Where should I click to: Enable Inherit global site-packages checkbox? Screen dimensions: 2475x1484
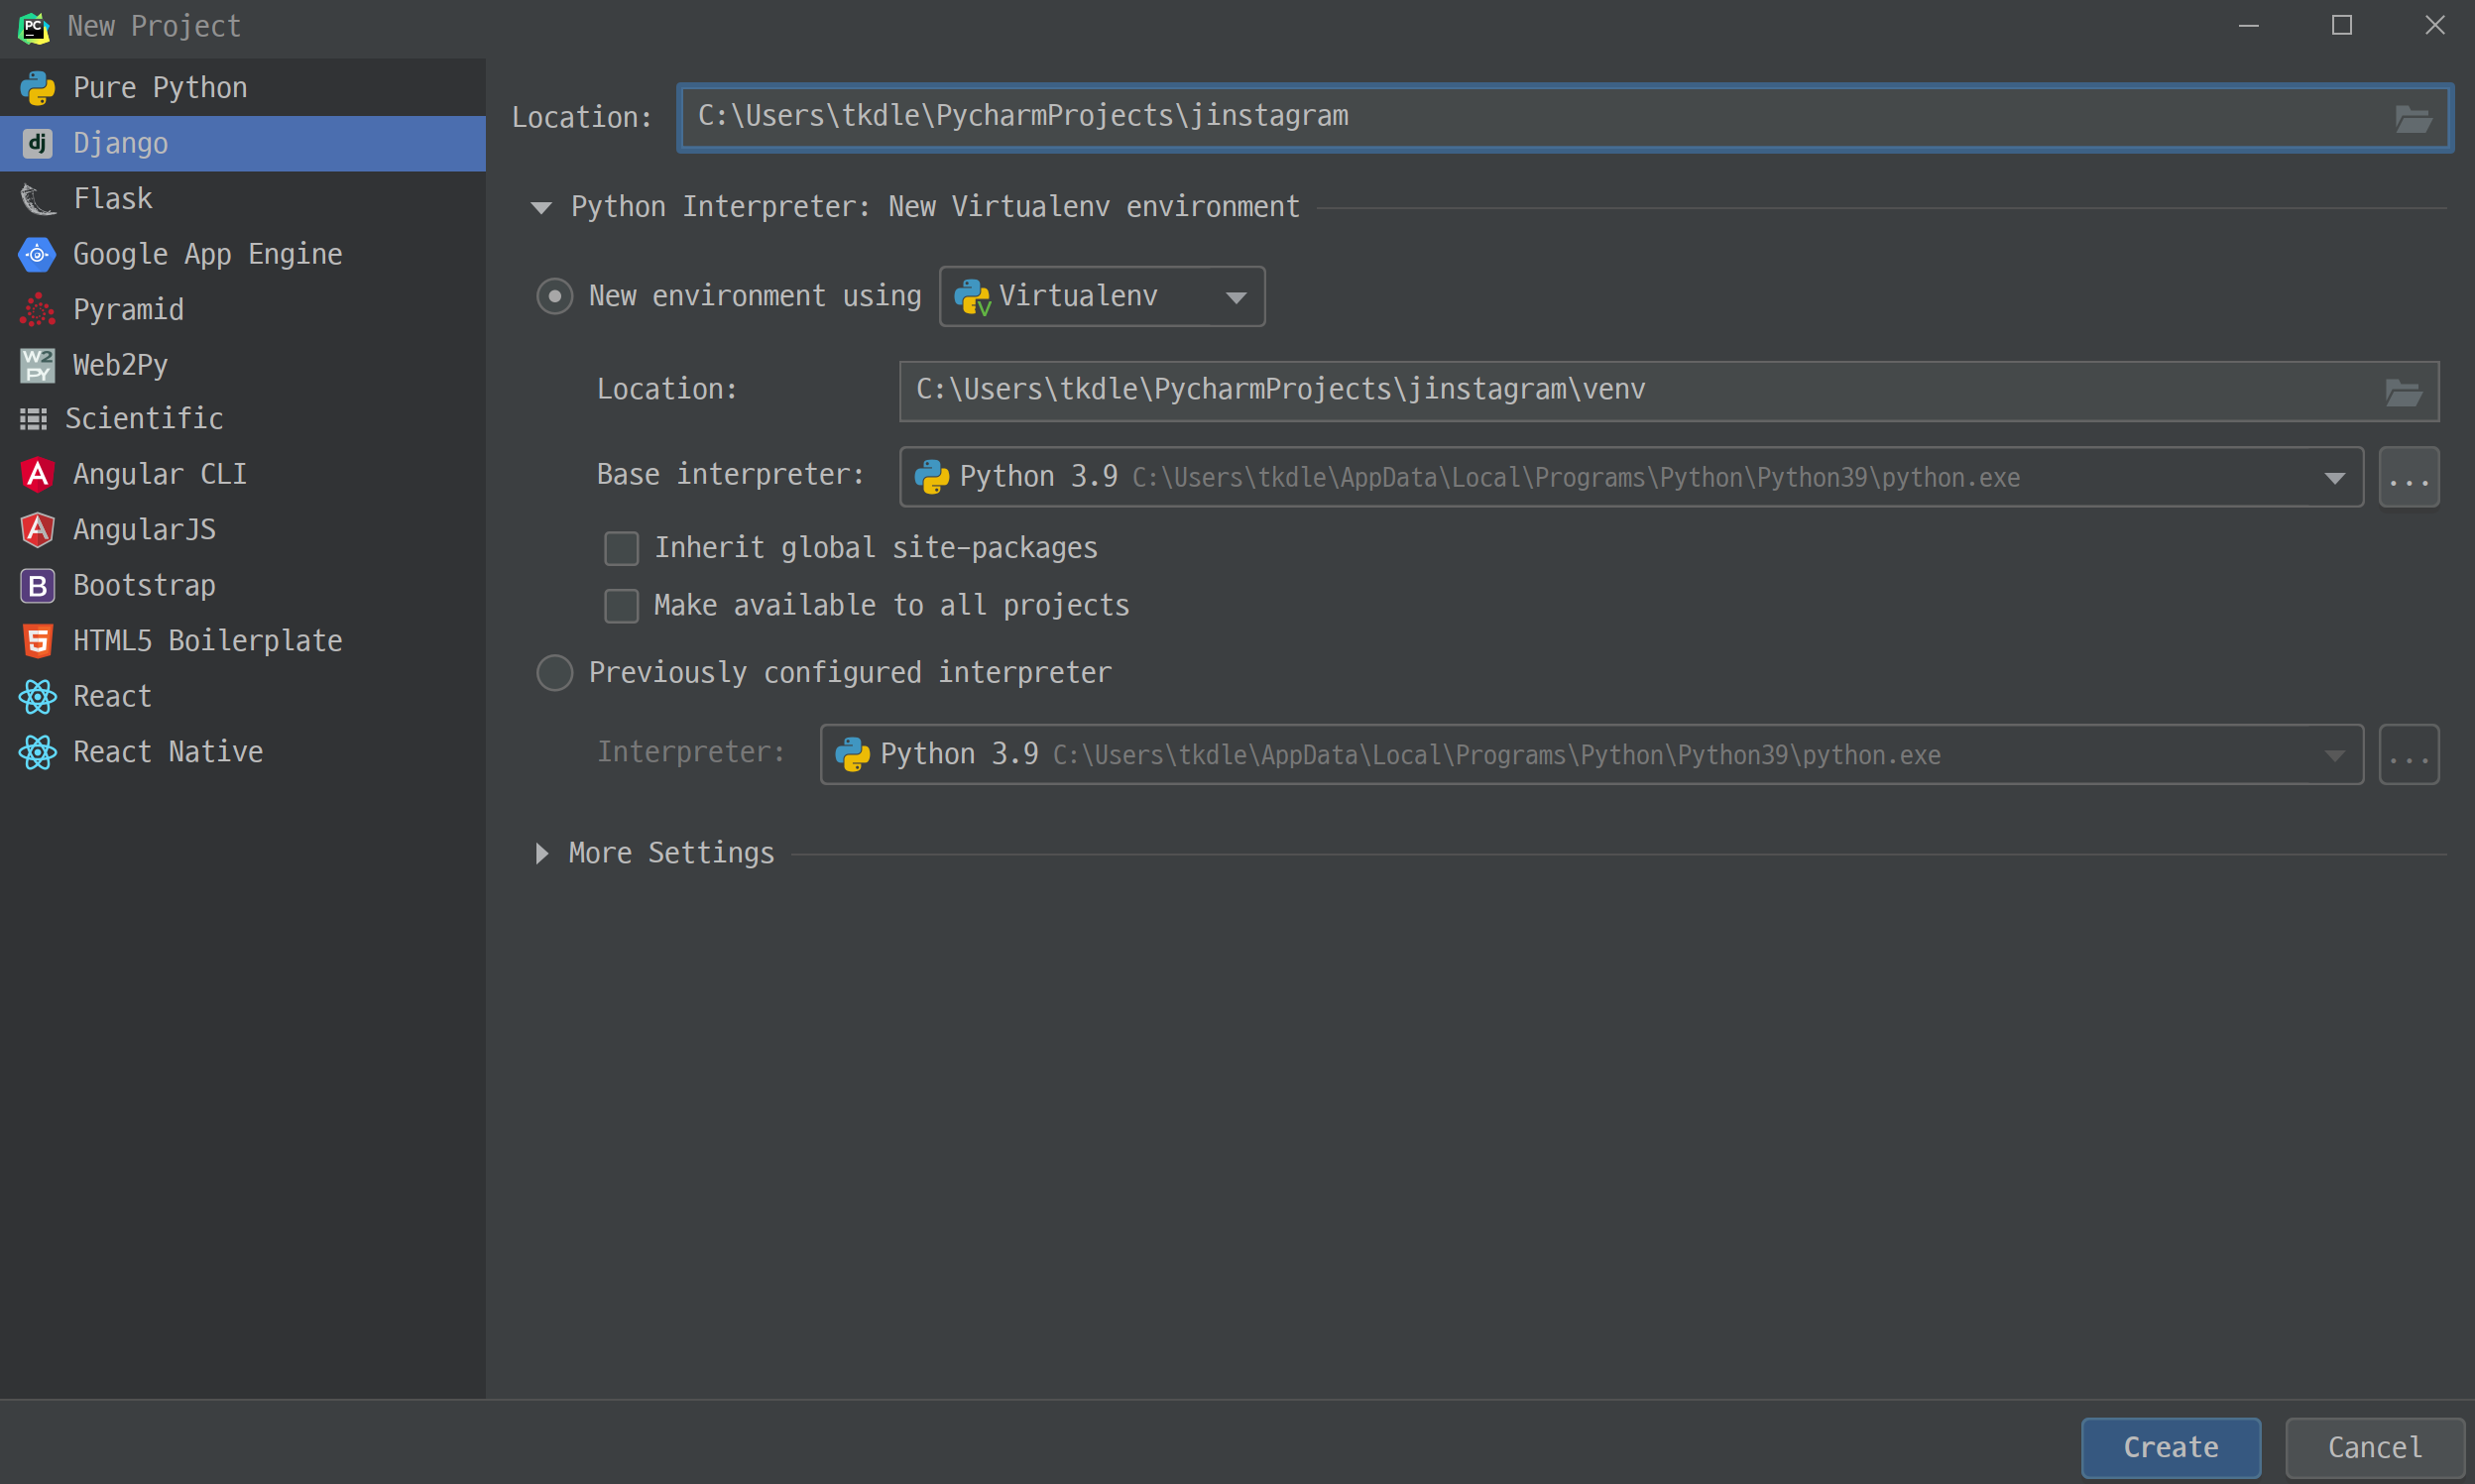(x=621, y=548)
